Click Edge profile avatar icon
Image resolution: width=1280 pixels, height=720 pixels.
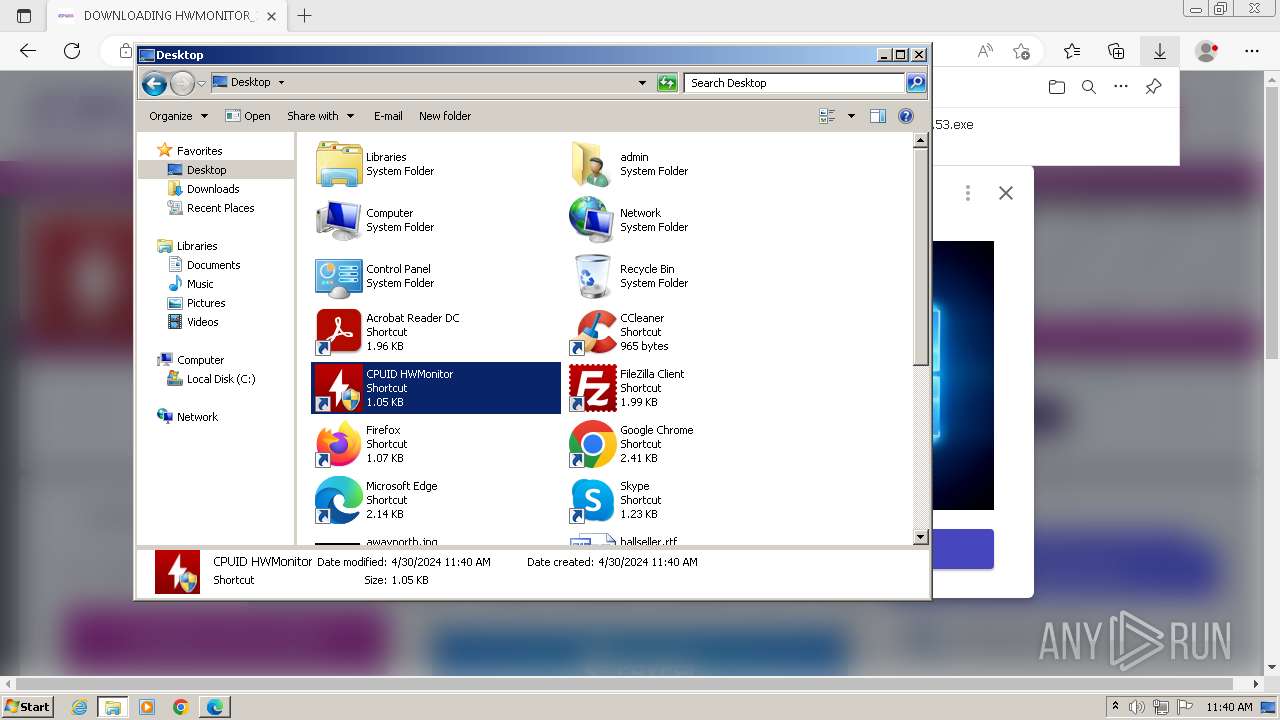(x=1207, y=51)
